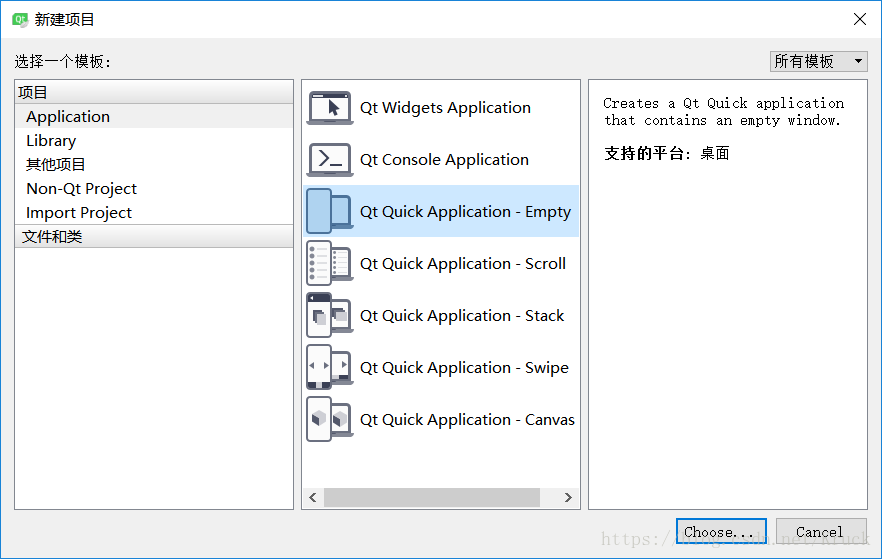Image resolution: width=882 pixels, height=559 pixels.
Task: Select the Qt Widgets Application label
Action: [x=445, y=107]
